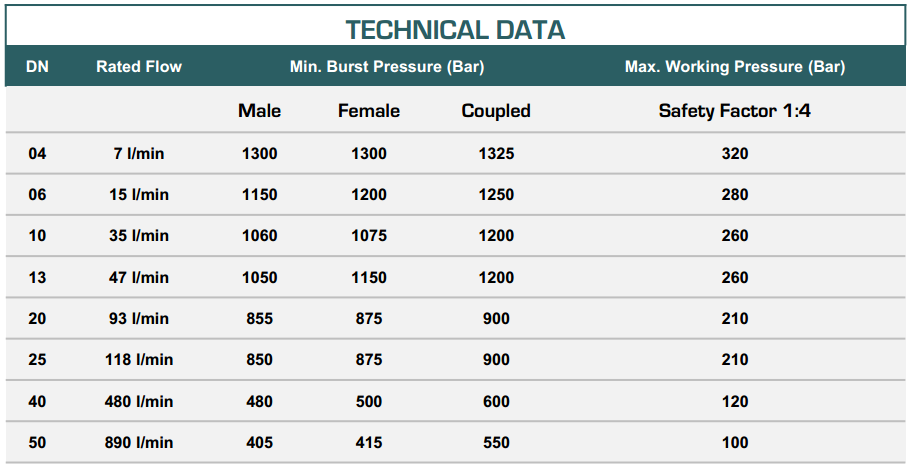
Task: Click the Rated Flow column header
Action: tap(139, 67)
